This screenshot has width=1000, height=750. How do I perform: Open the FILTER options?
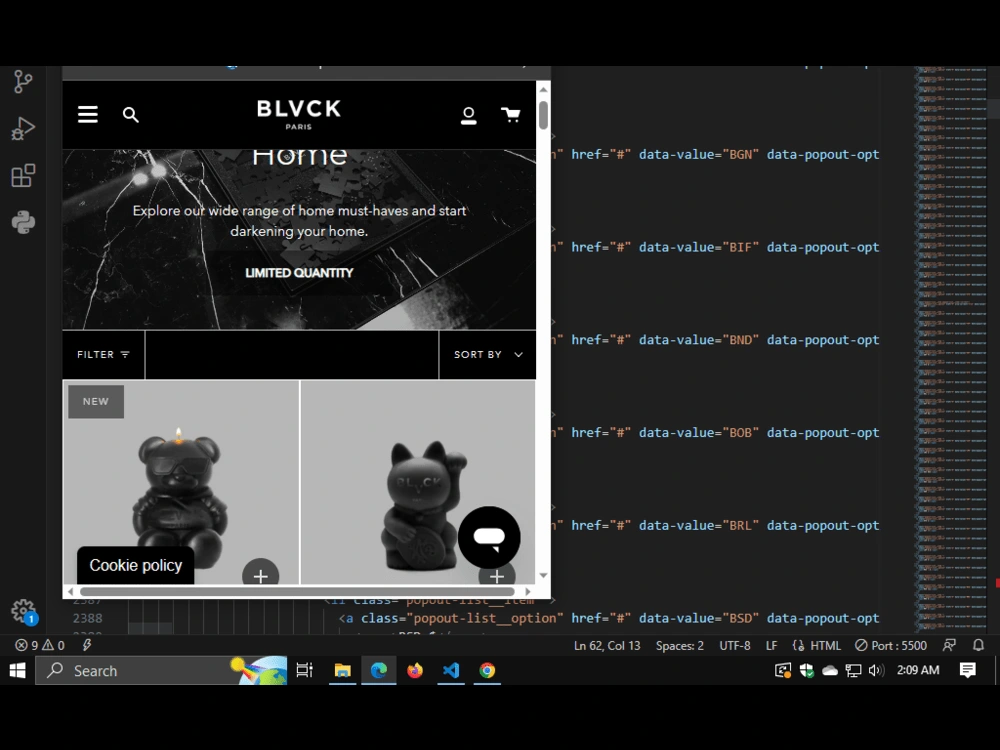tap(103, 355)
